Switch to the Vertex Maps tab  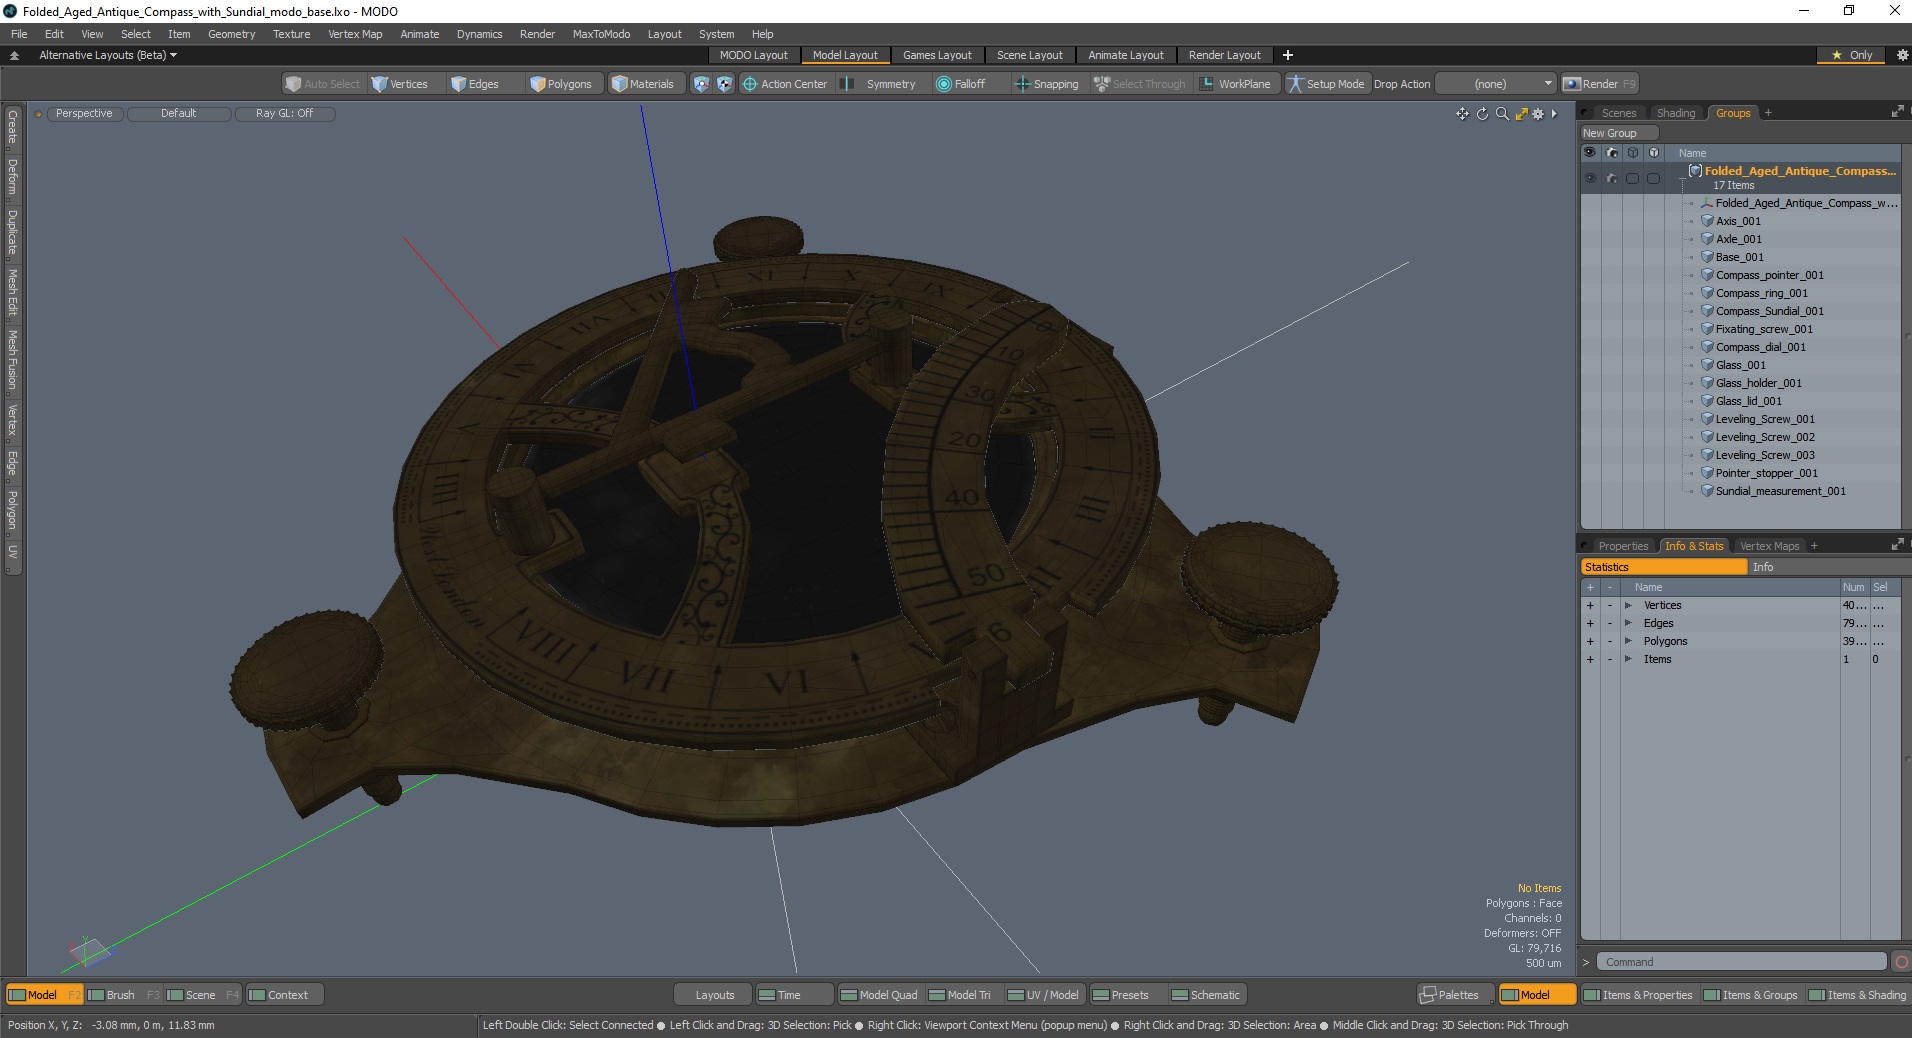(1769, 546)
